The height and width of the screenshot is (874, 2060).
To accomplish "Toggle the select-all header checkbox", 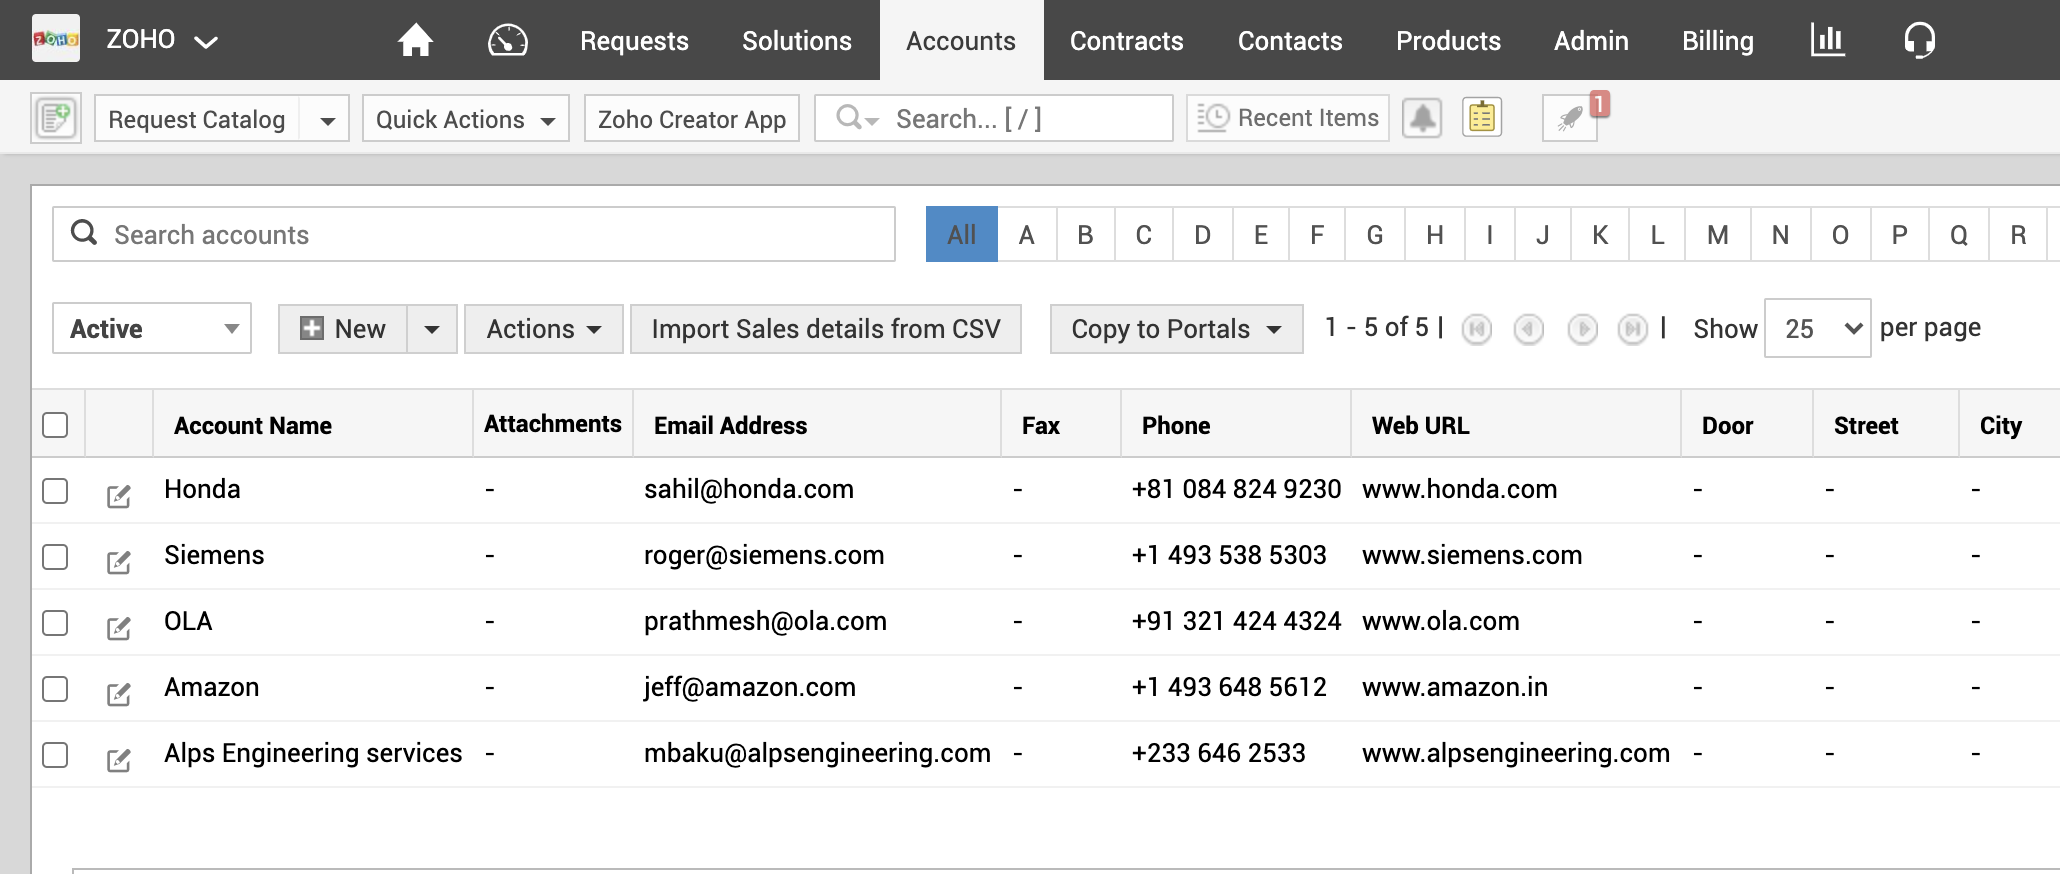I will (x=55, y=425).
